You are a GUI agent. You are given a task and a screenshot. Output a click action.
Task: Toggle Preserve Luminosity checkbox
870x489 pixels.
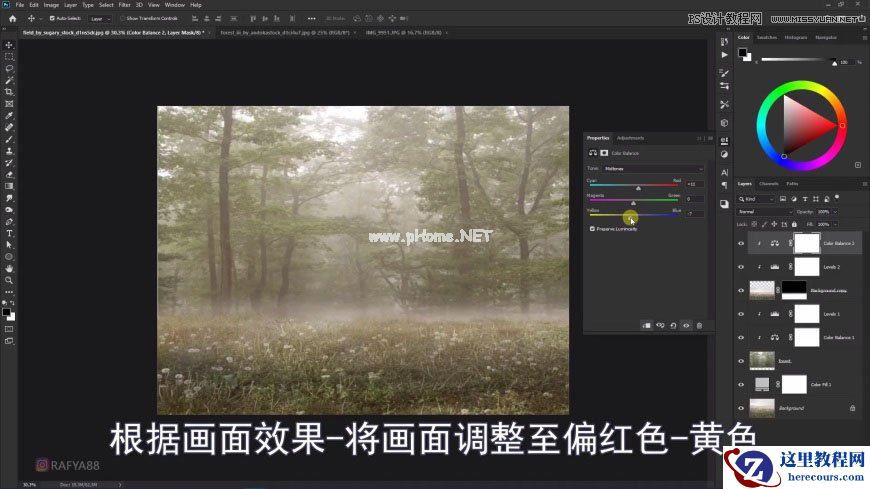[x=592, y=229]
